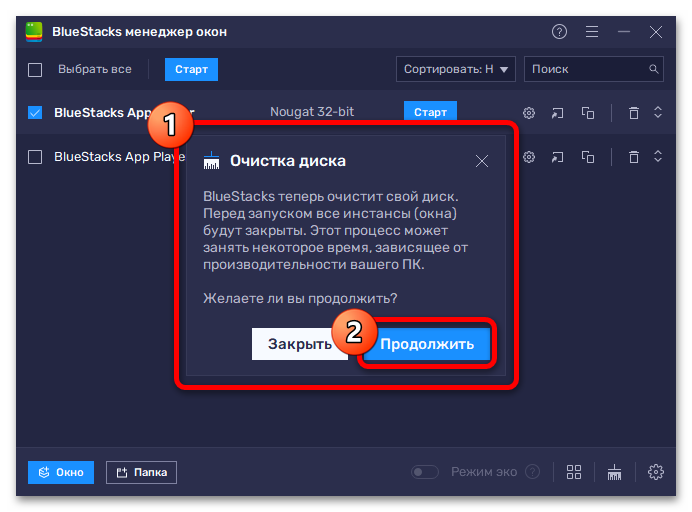Click disk cleanup broom icon in bottom bar
Screen dimensions: 692x512
click(614, 472)
